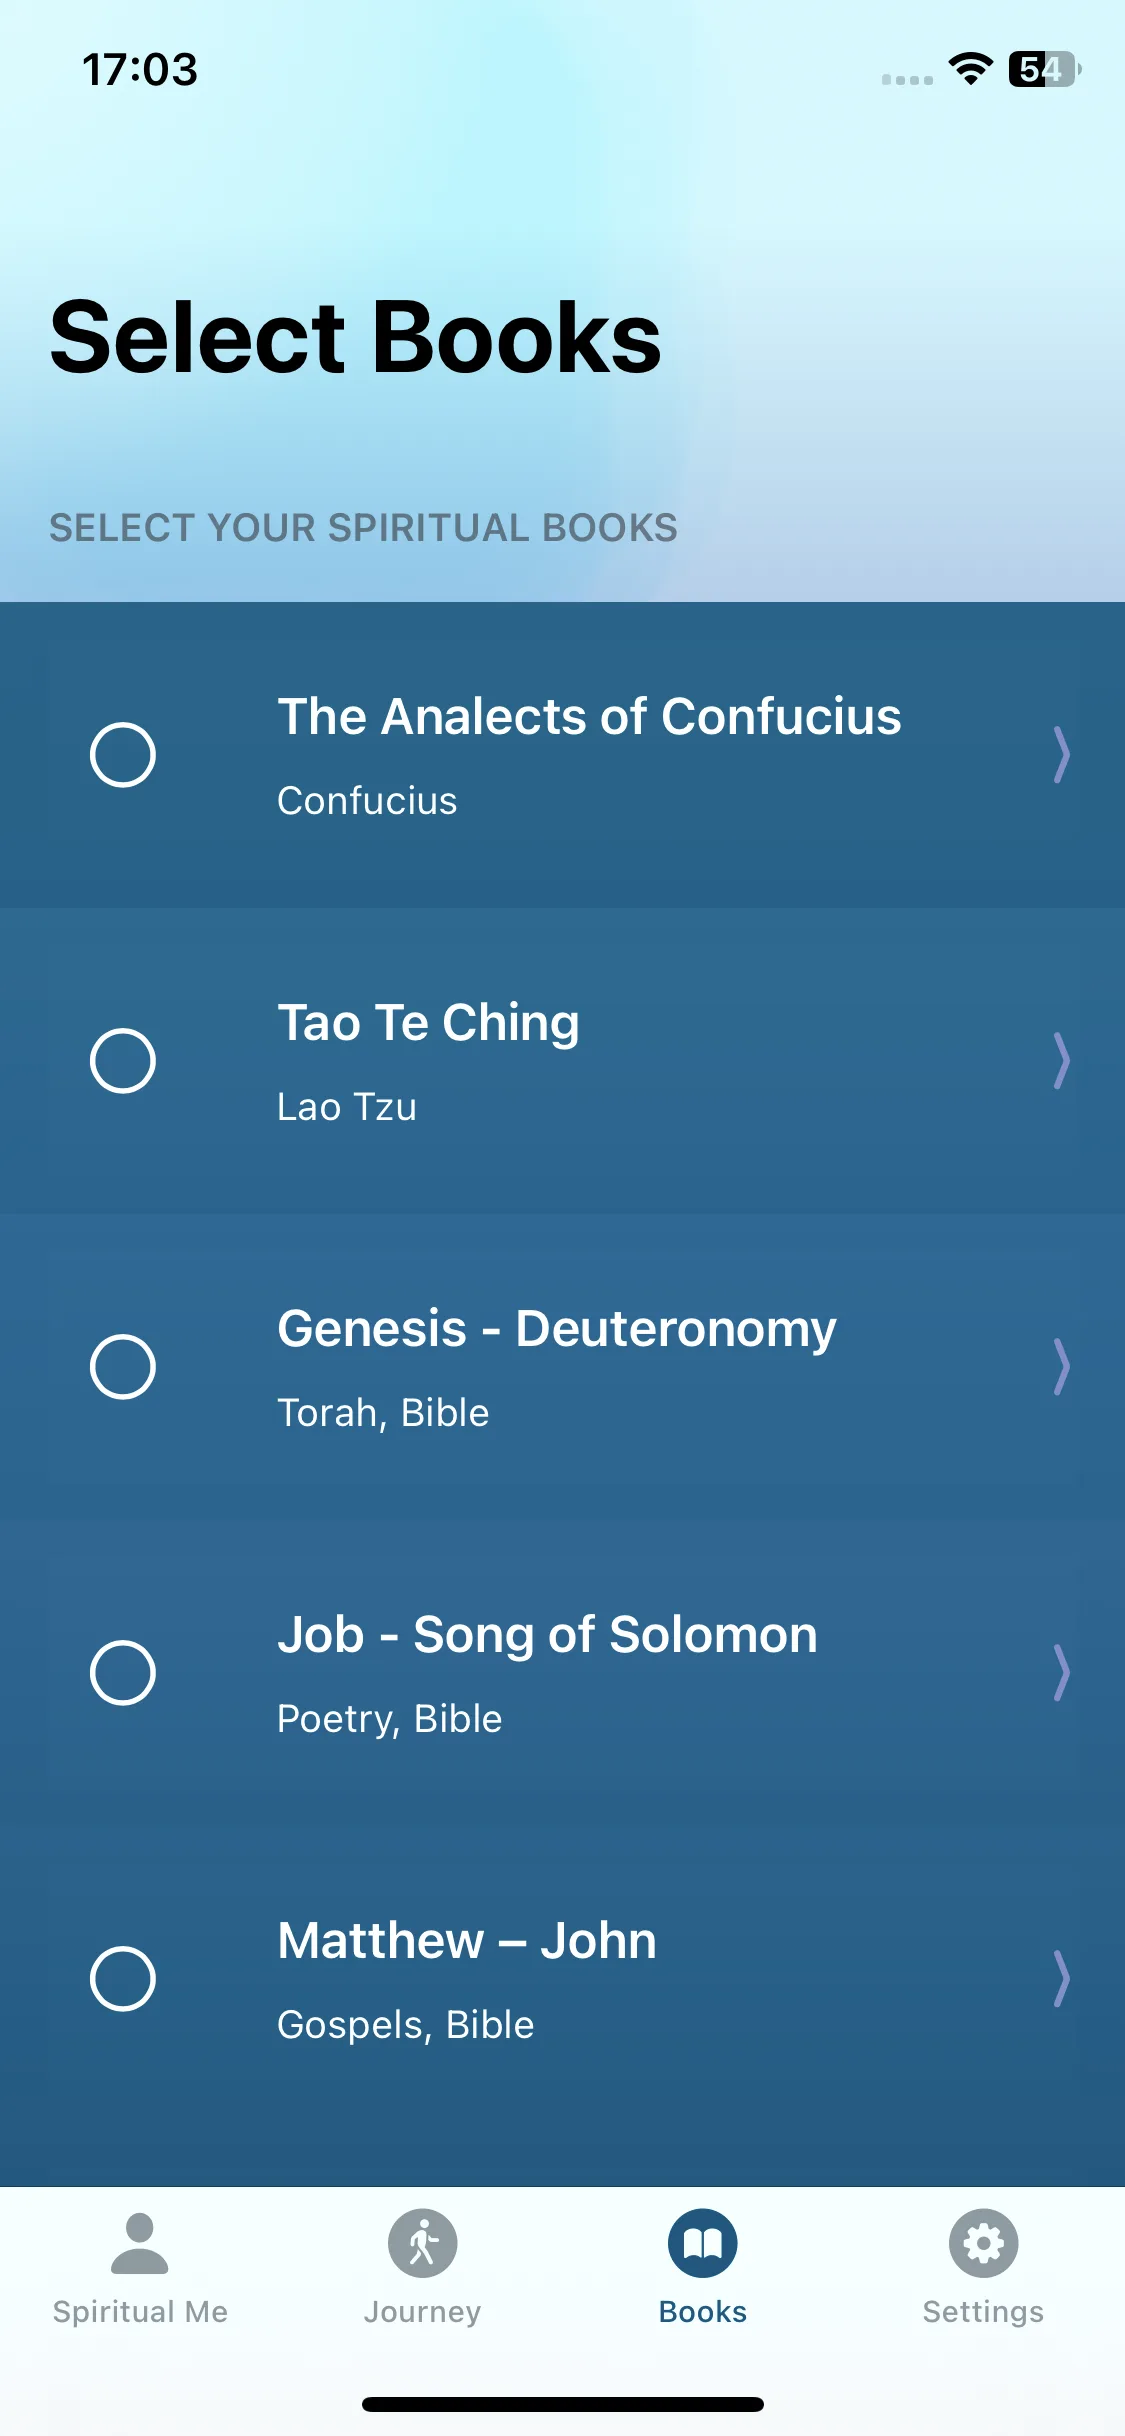The height and width of the screenshot is (2436, 1125).
Task: Toggle the Matthew – John selection circle
Action: pos(123,1978)
